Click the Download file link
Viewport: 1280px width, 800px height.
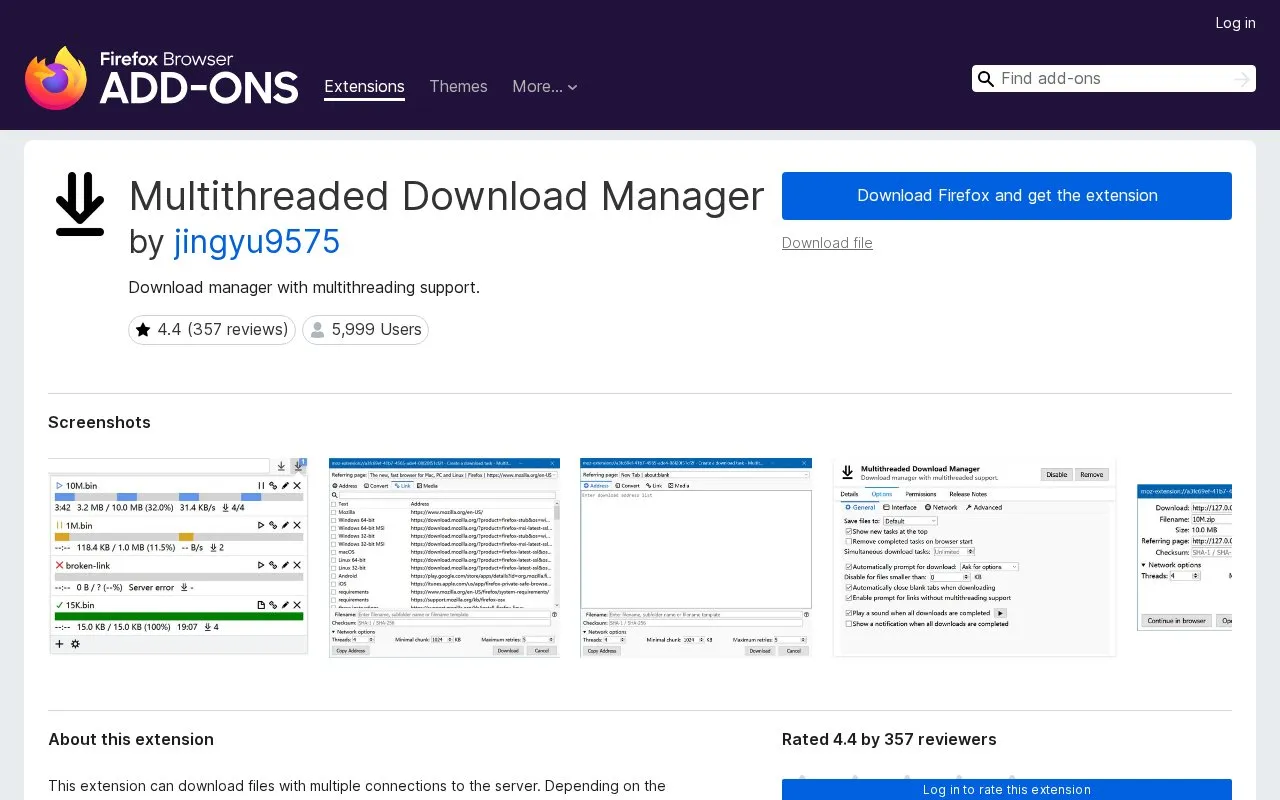(827, 243)
